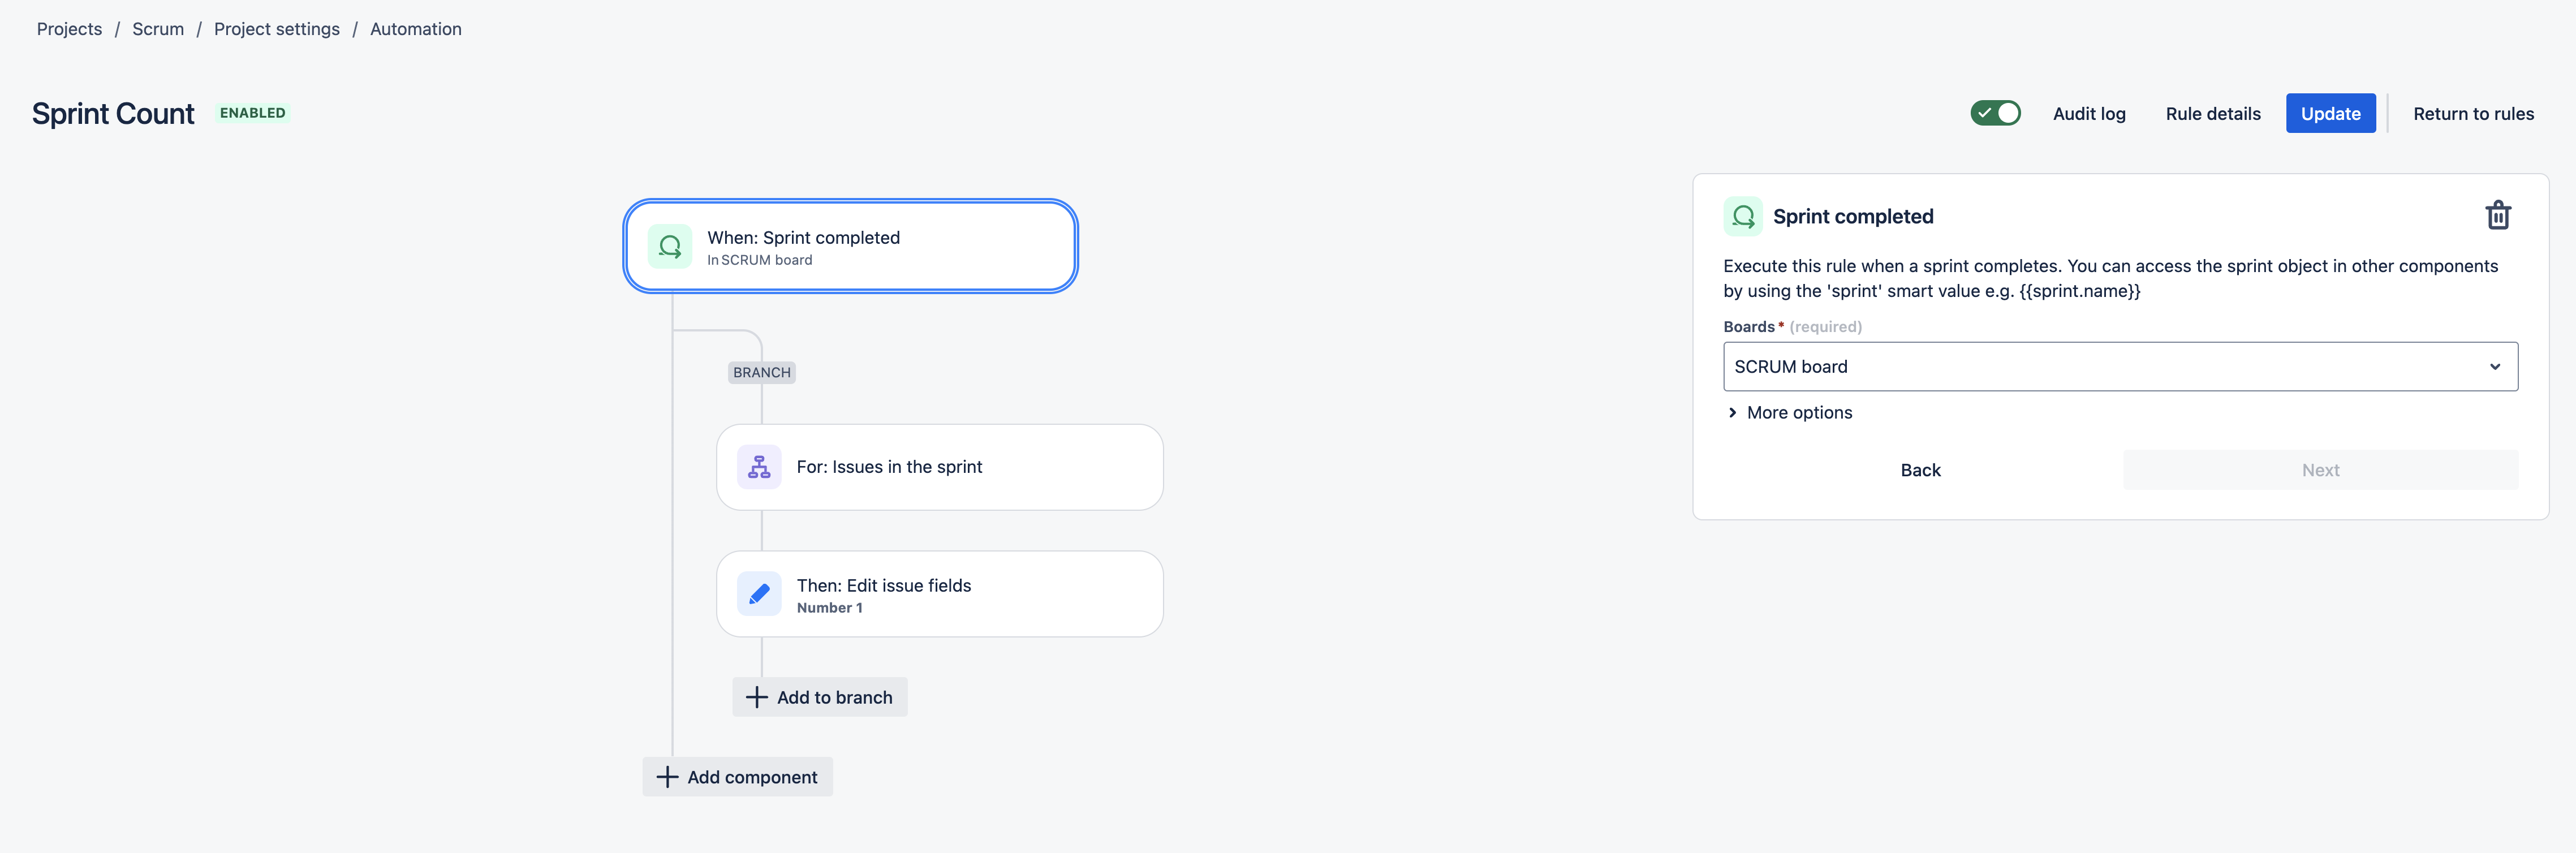Delete the Sprint completed component via trash icon
This screenshot has height=853, width=2576.
click(x=2497, y=215)
